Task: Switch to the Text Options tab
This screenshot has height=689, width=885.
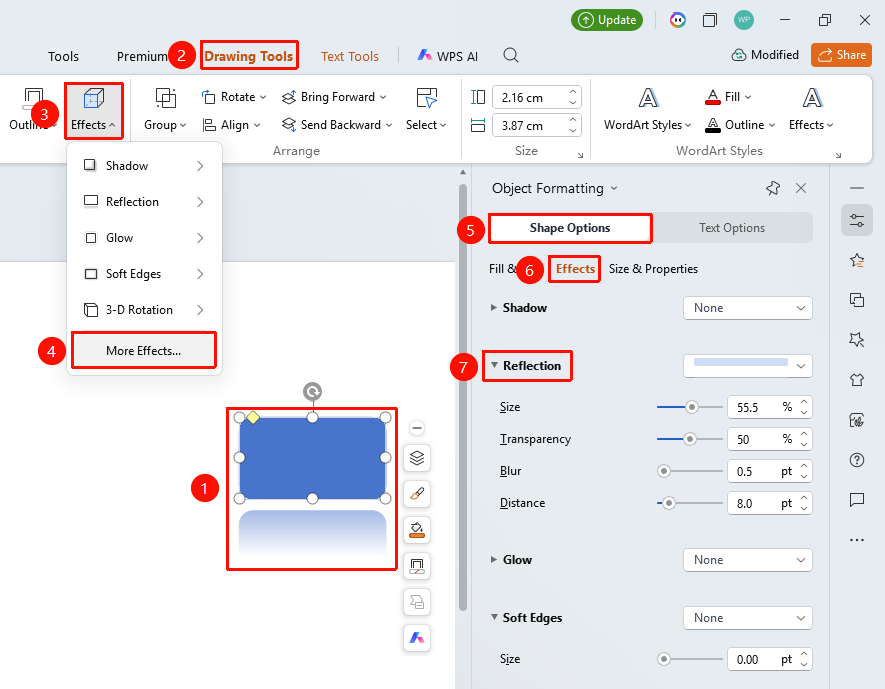Action: pyautogui.click(x=732, y=228)
